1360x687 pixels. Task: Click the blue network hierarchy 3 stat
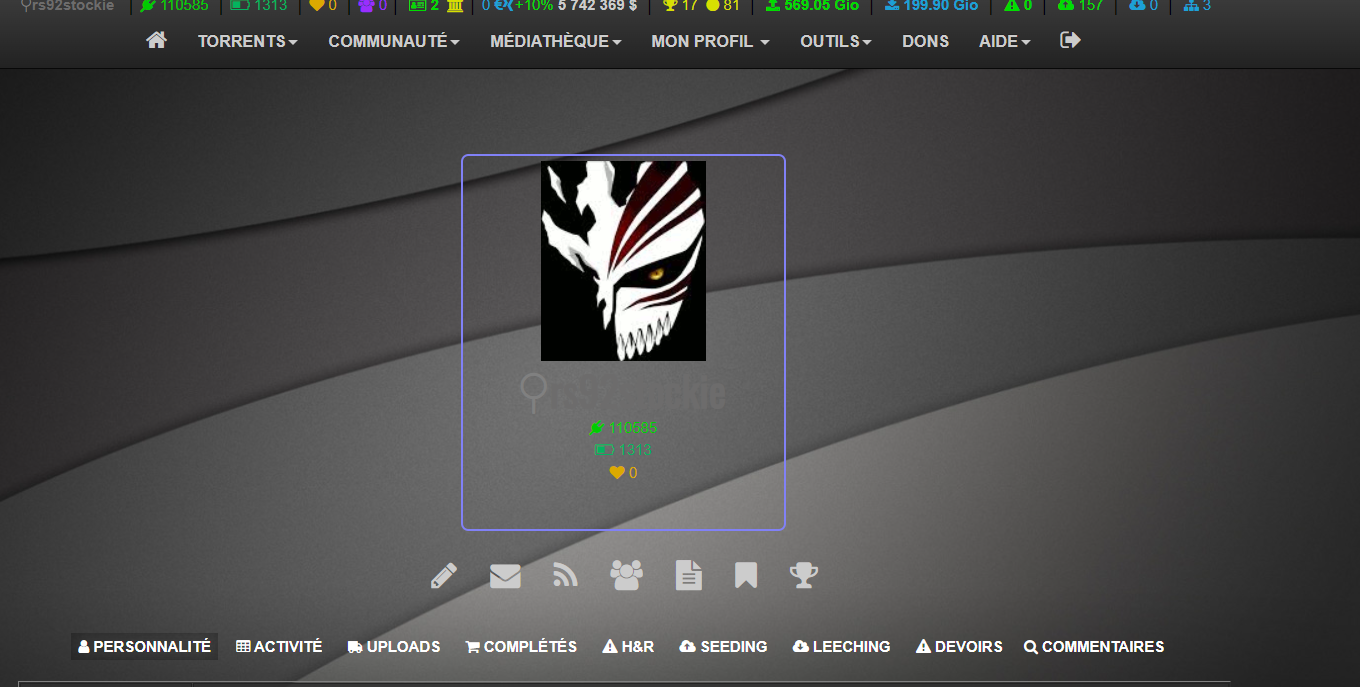(x=1197, y=6)
